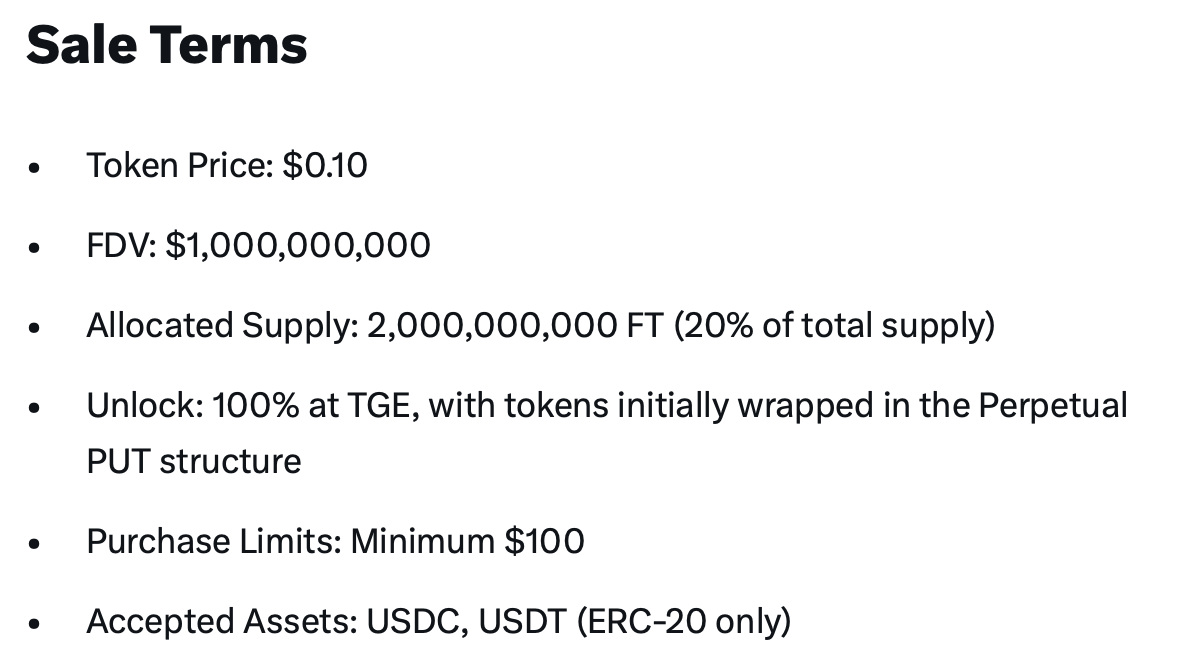Click the $1,000,000,000 FDV value
Viewport: 1178px width, 668px height.
(x=298, y=245)
